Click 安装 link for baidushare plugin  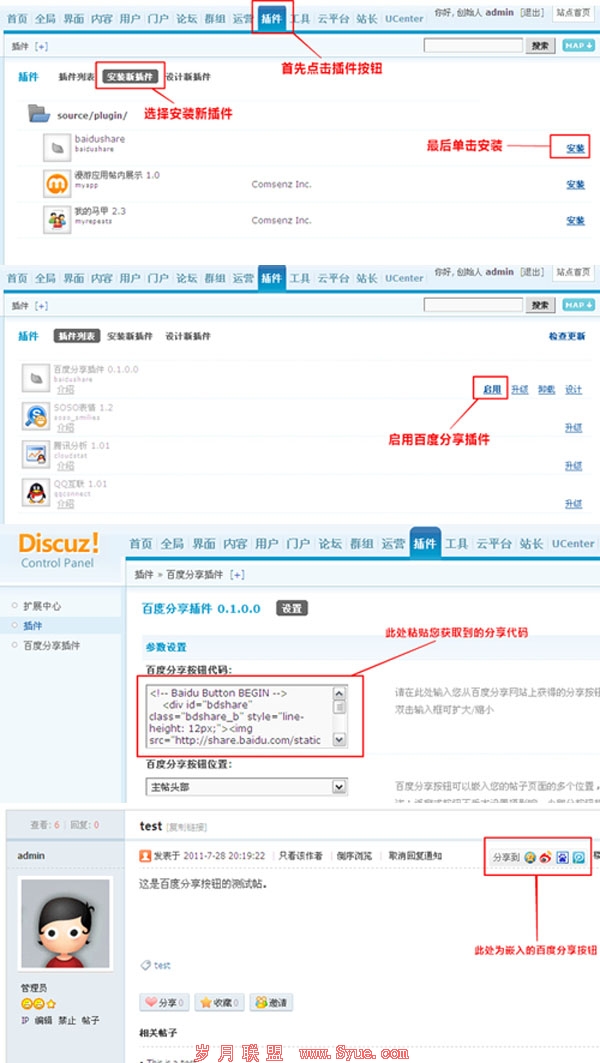(575, 149)
